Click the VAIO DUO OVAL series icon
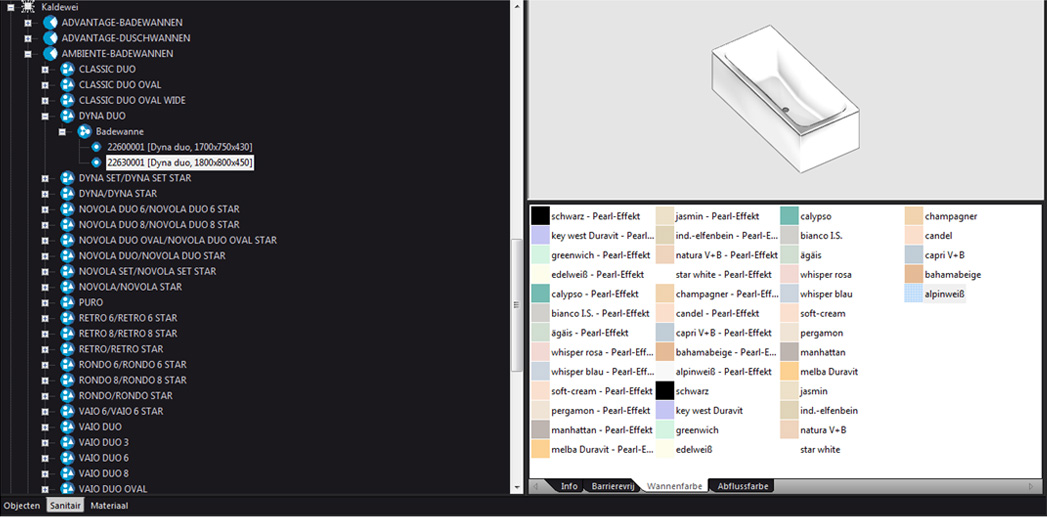The height and width of the screenshot is (517, 1047). click(67, 489)
